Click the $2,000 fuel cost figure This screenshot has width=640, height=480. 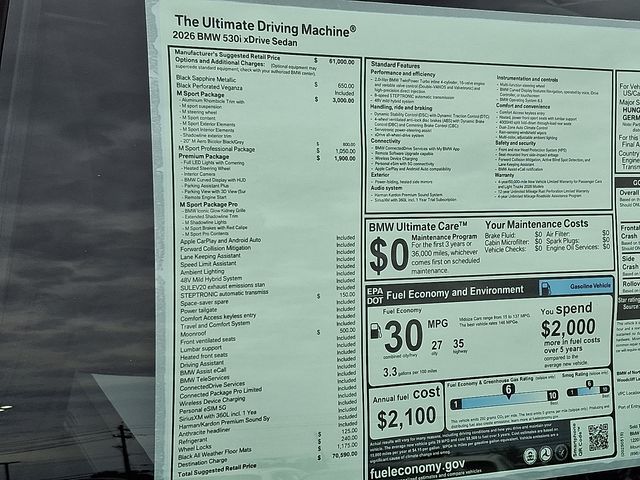point(568,327)
